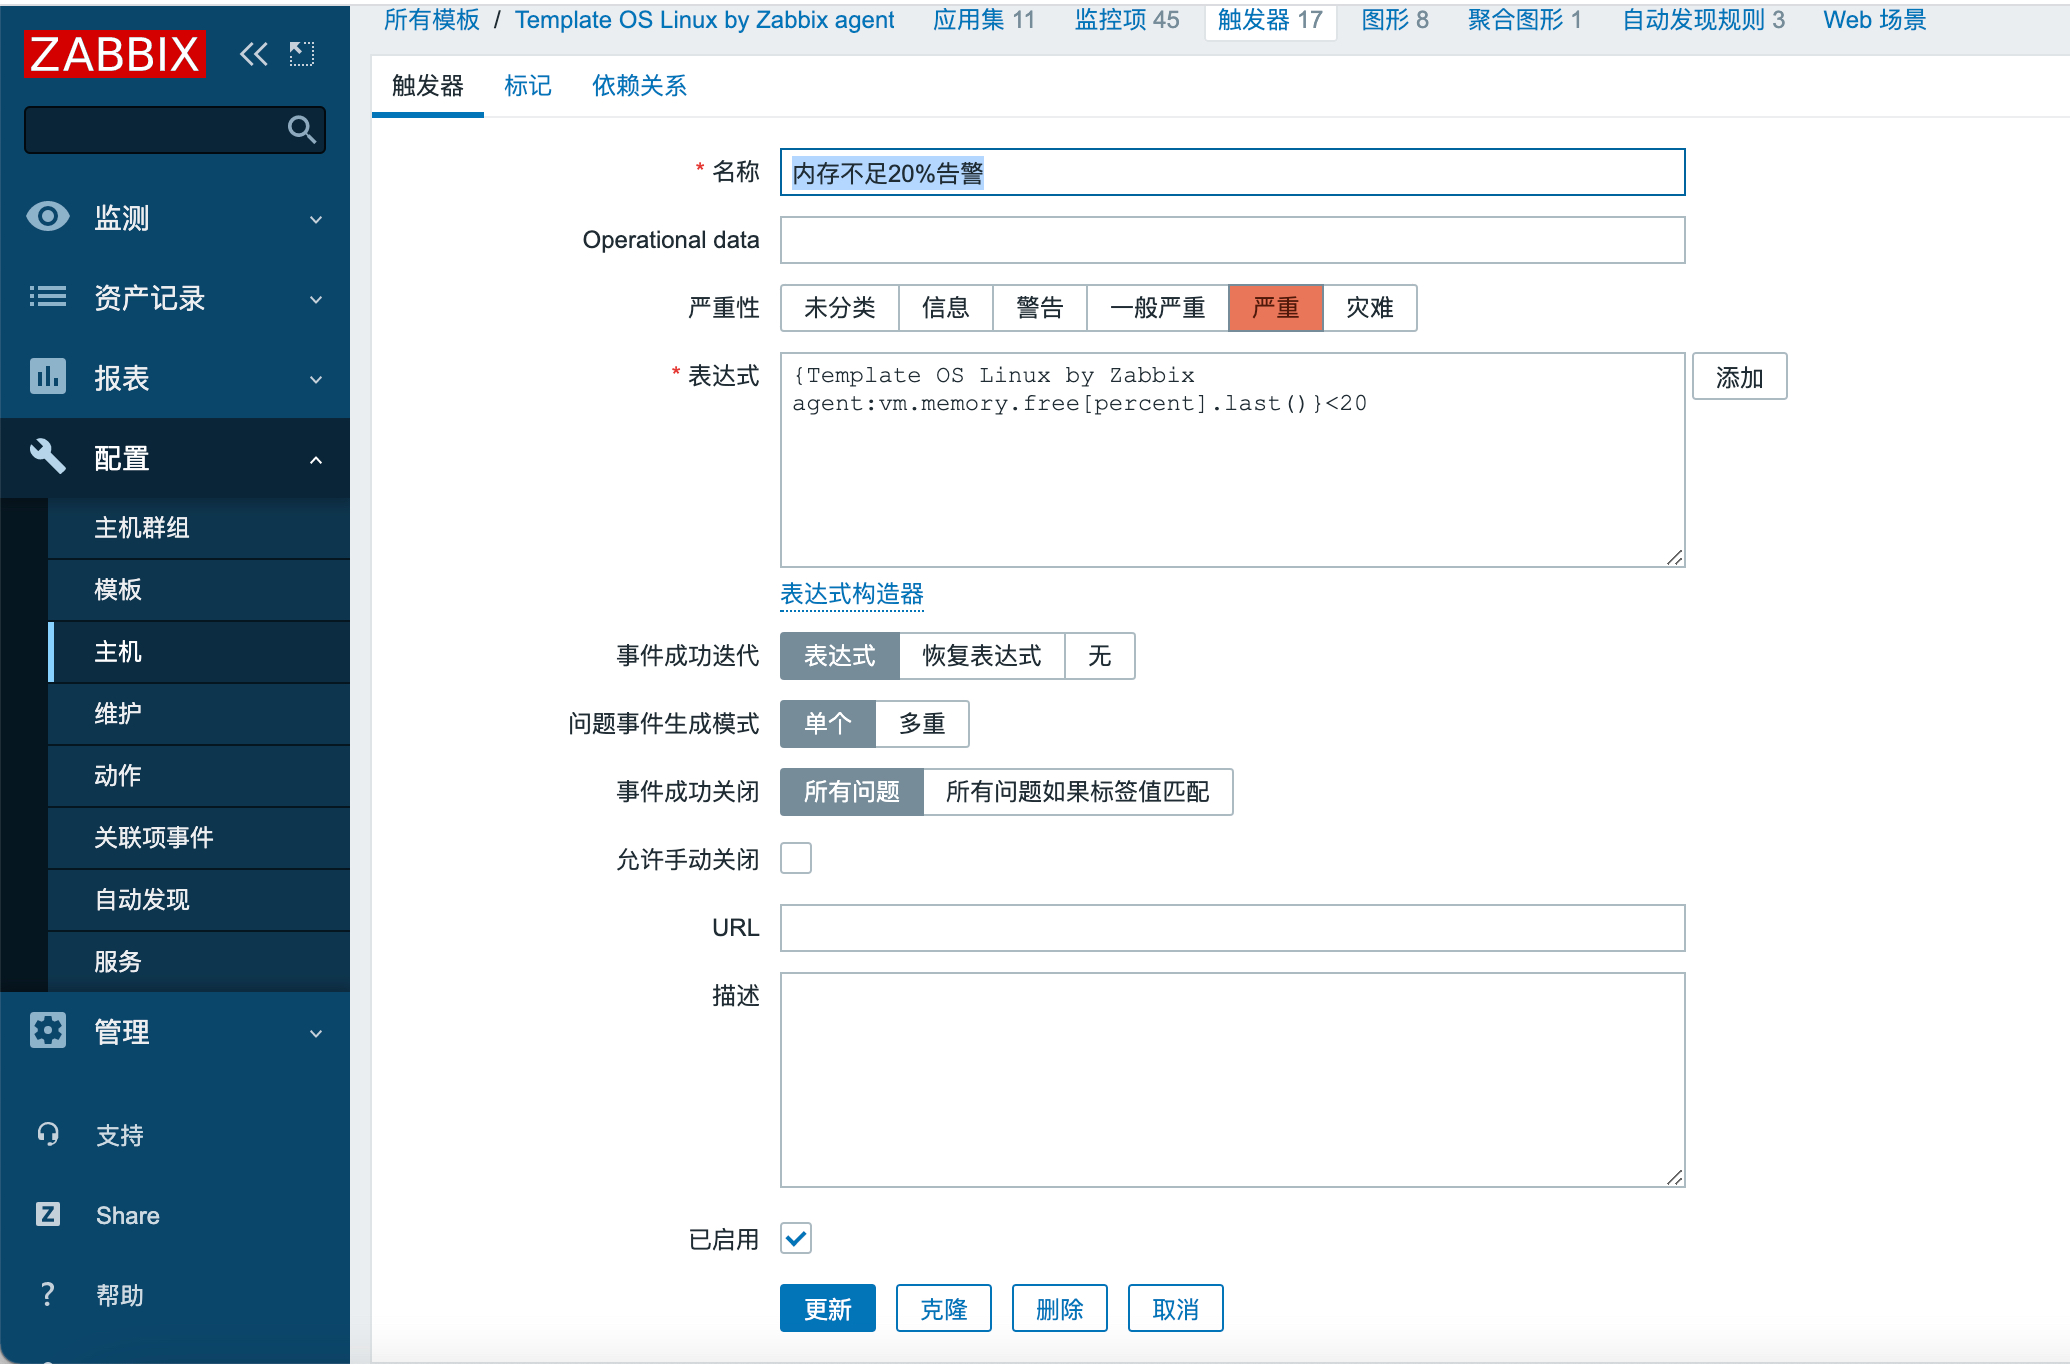The image size is (2070, 1364).
Task: Switch problem event mode to 多重
Action: [921, 724]
